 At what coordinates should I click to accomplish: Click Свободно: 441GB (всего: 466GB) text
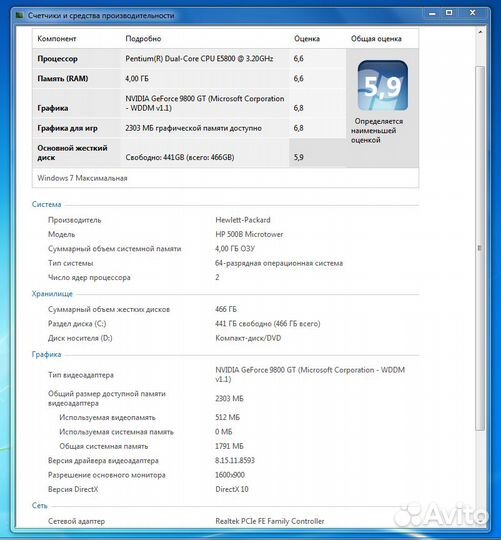click(x=180, y=157)
